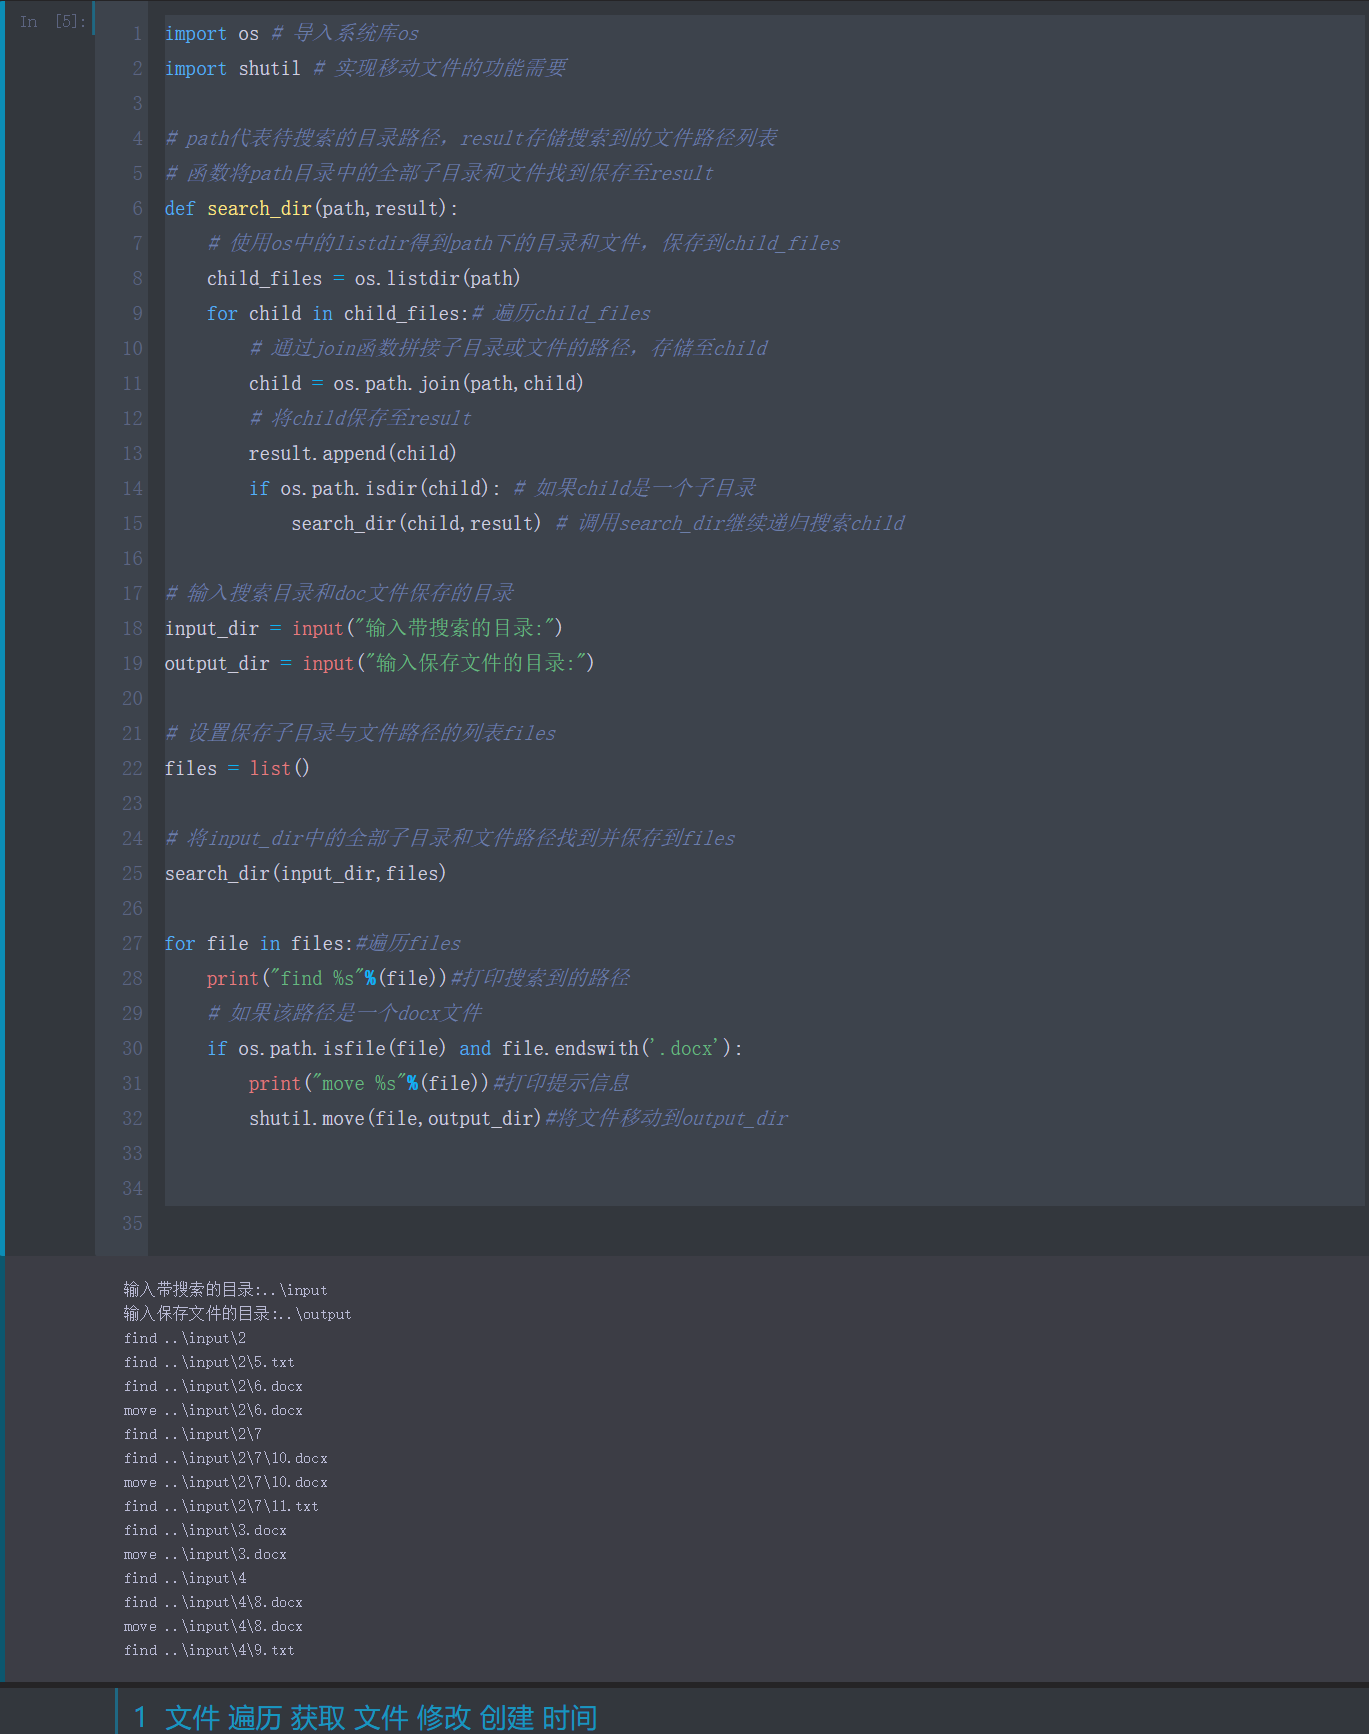Click the output line '输入保存文件的目录:..\output'
Image resolution: width=1369 pixels, height=1734 pixels.
point(237,1314)
